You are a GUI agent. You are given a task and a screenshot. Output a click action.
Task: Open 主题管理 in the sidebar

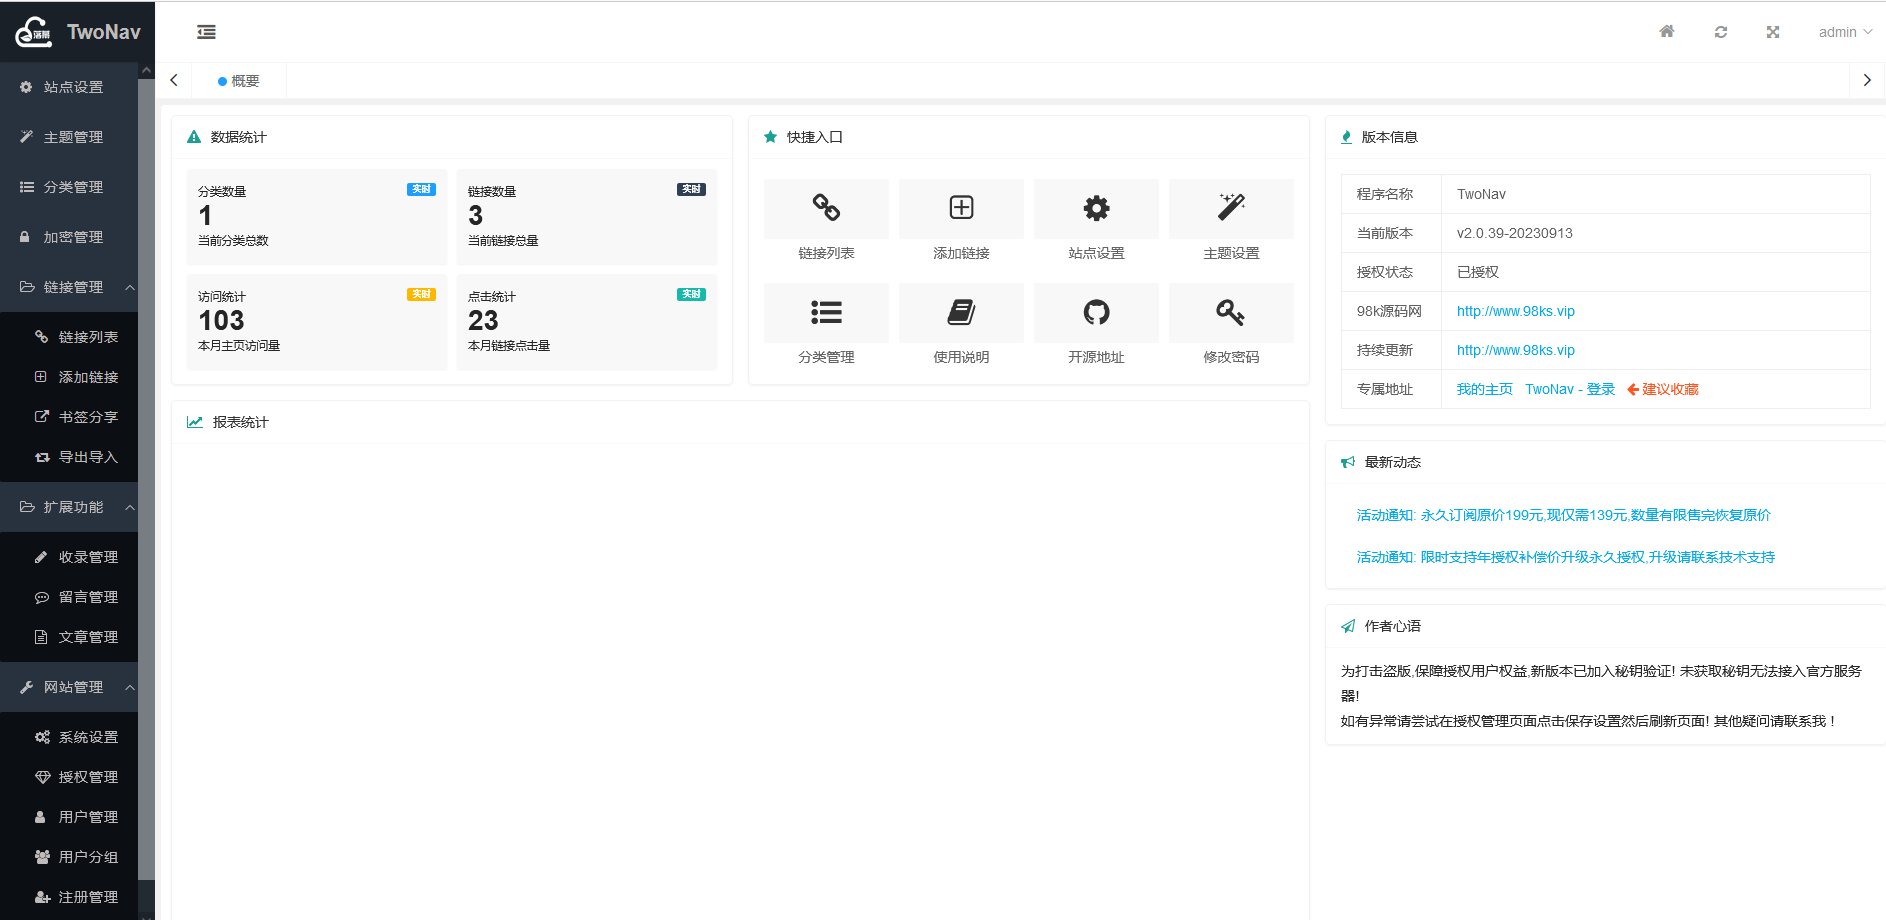tap(69, 137)
